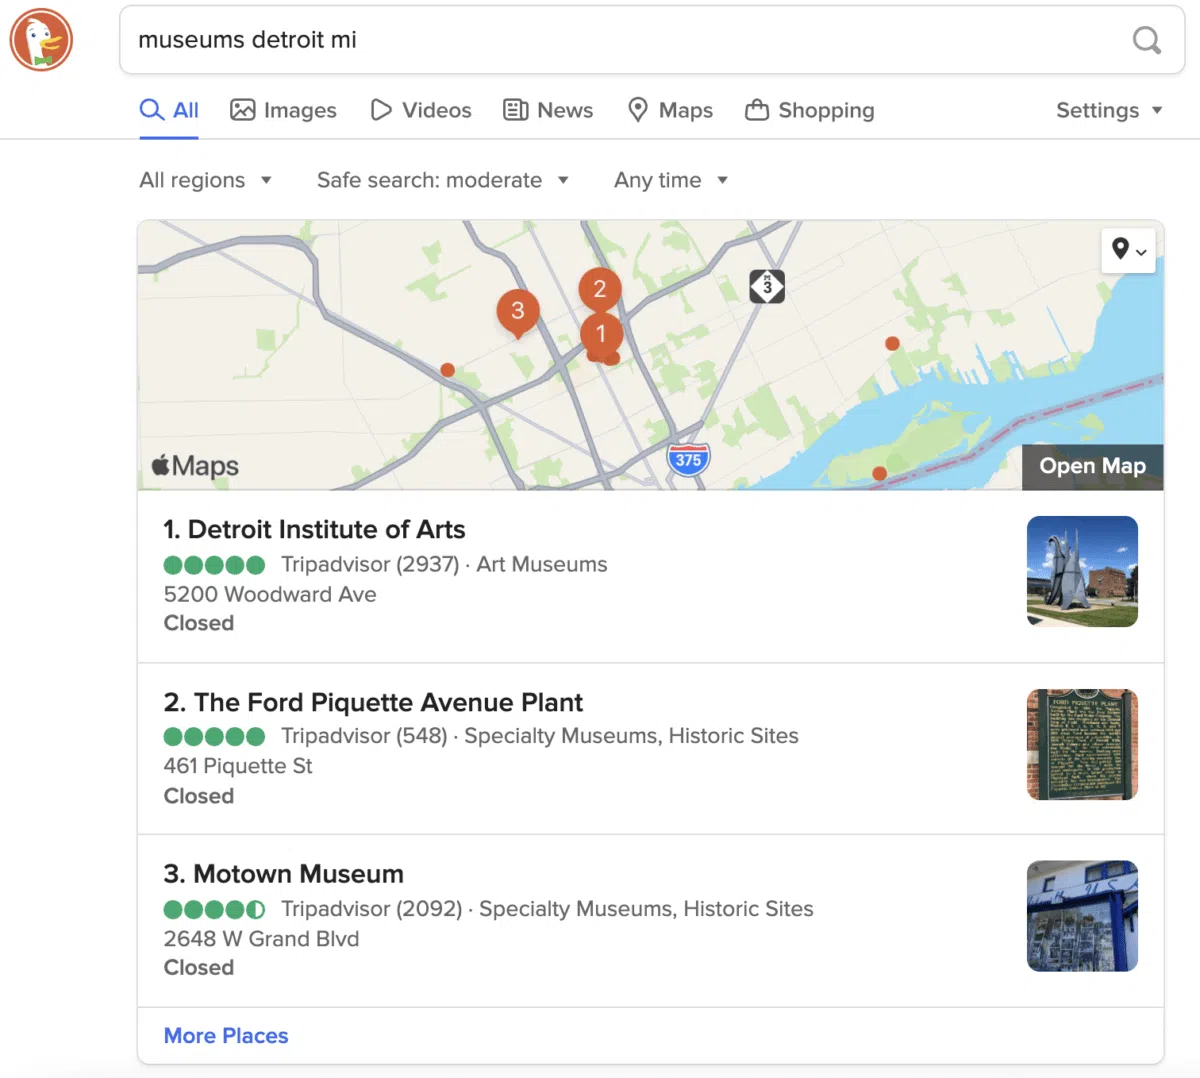The height and width of the screenshot is (1078, 1200).
Task: Click the DuckDuckGo logo icon
Action: (x=41, y=40)
